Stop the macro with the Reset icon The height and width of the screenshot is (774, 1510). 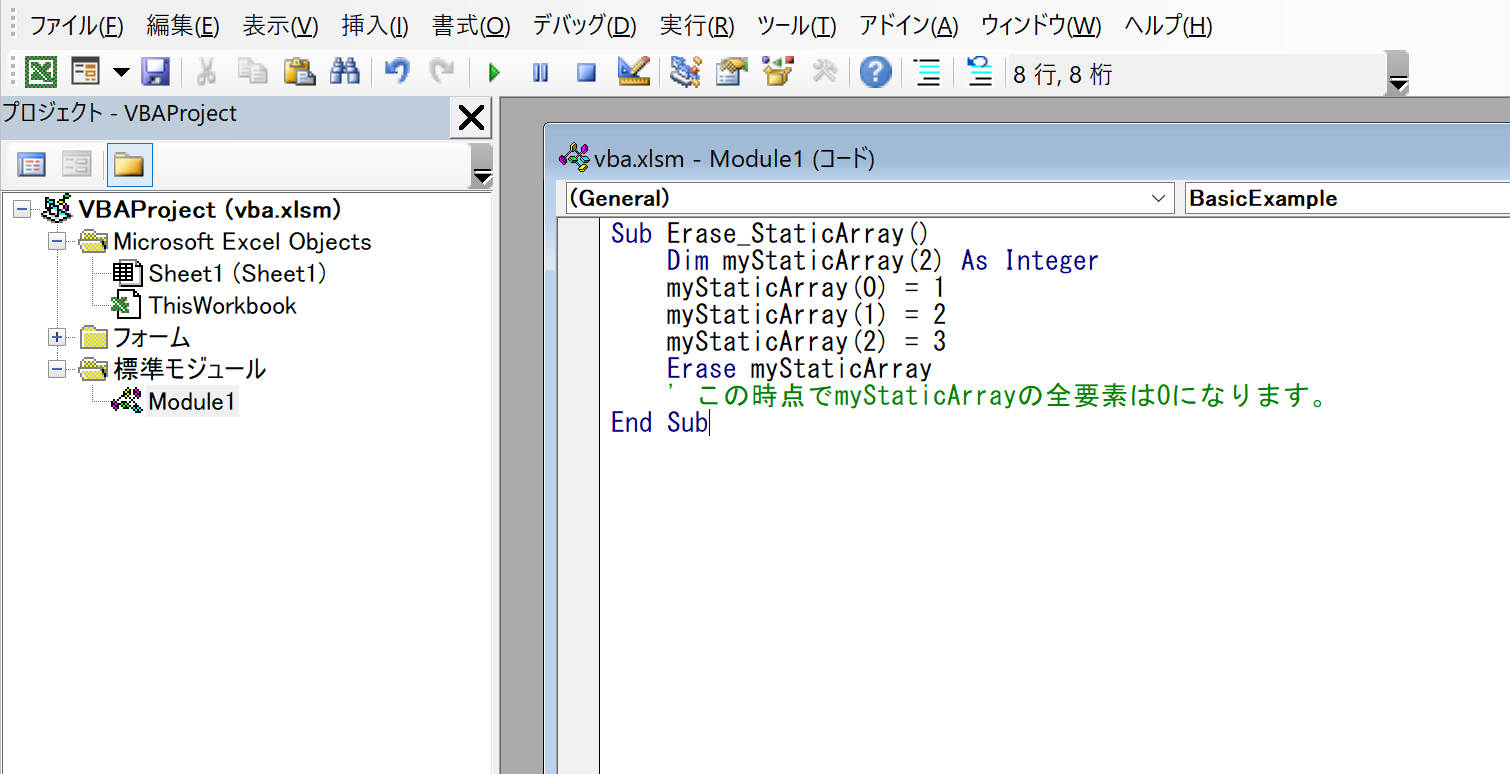point(585,72)
